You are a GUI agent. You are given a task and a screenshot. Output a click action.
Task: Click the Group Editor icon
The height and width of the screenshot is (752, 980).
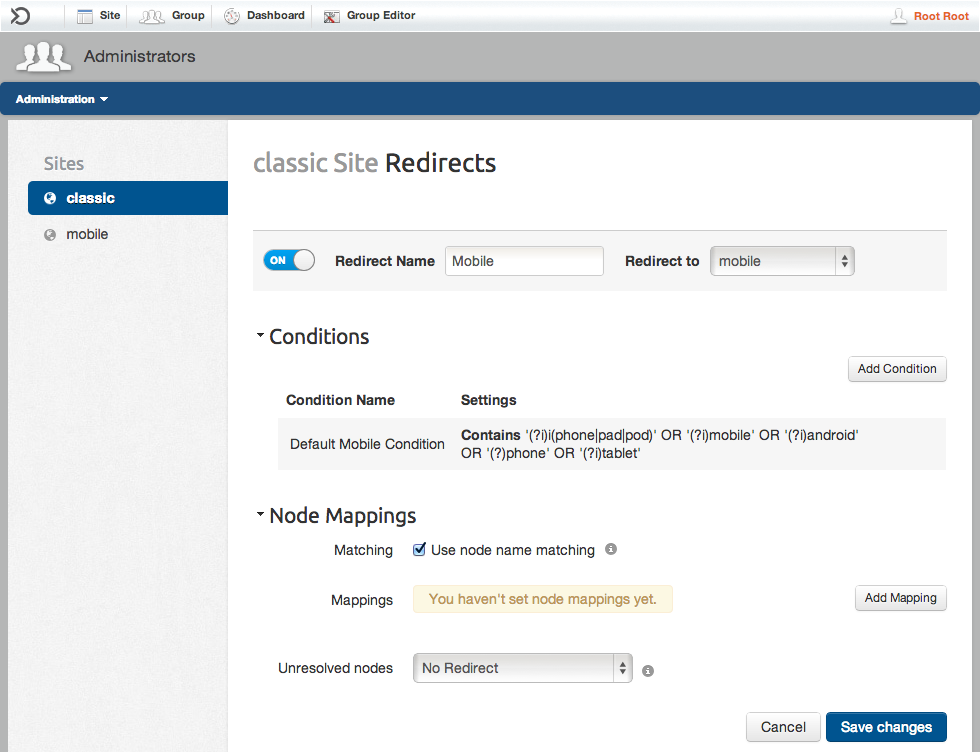(x=331, y=16)
